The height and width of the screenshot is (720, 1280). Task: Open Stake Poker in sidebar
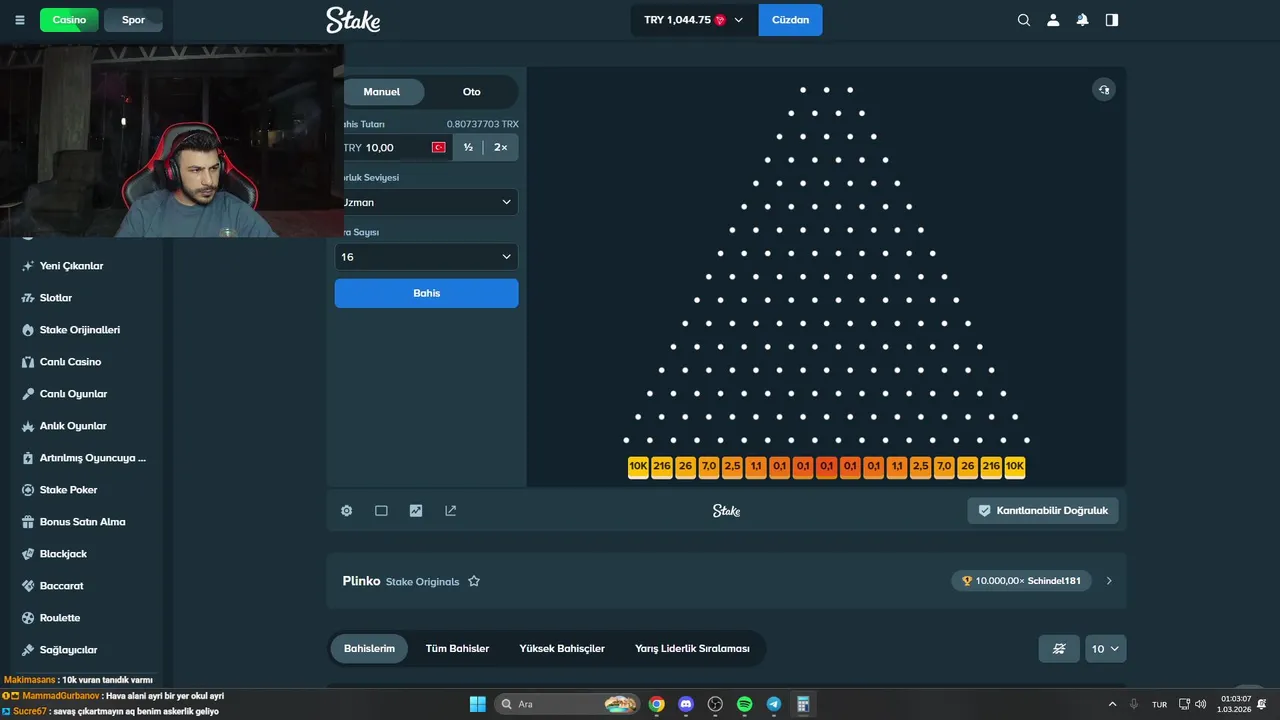click(68, 490)
